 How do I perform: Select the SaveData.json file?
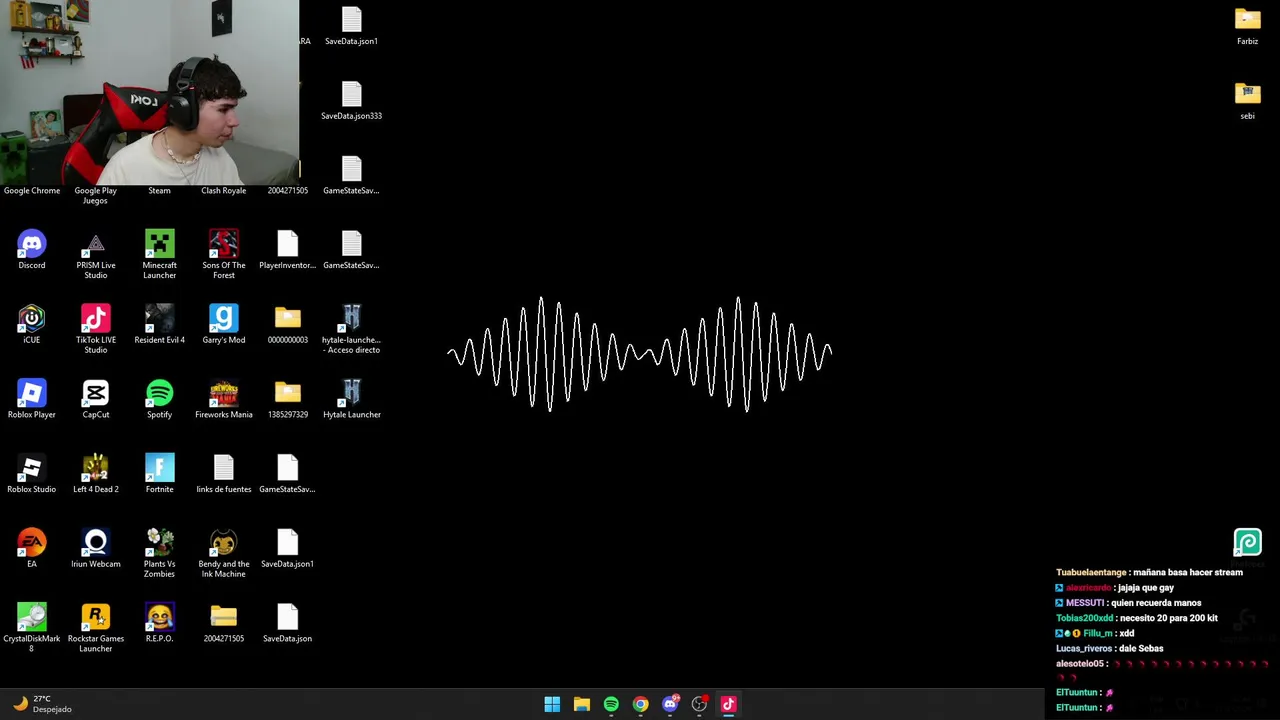[288, 623]
